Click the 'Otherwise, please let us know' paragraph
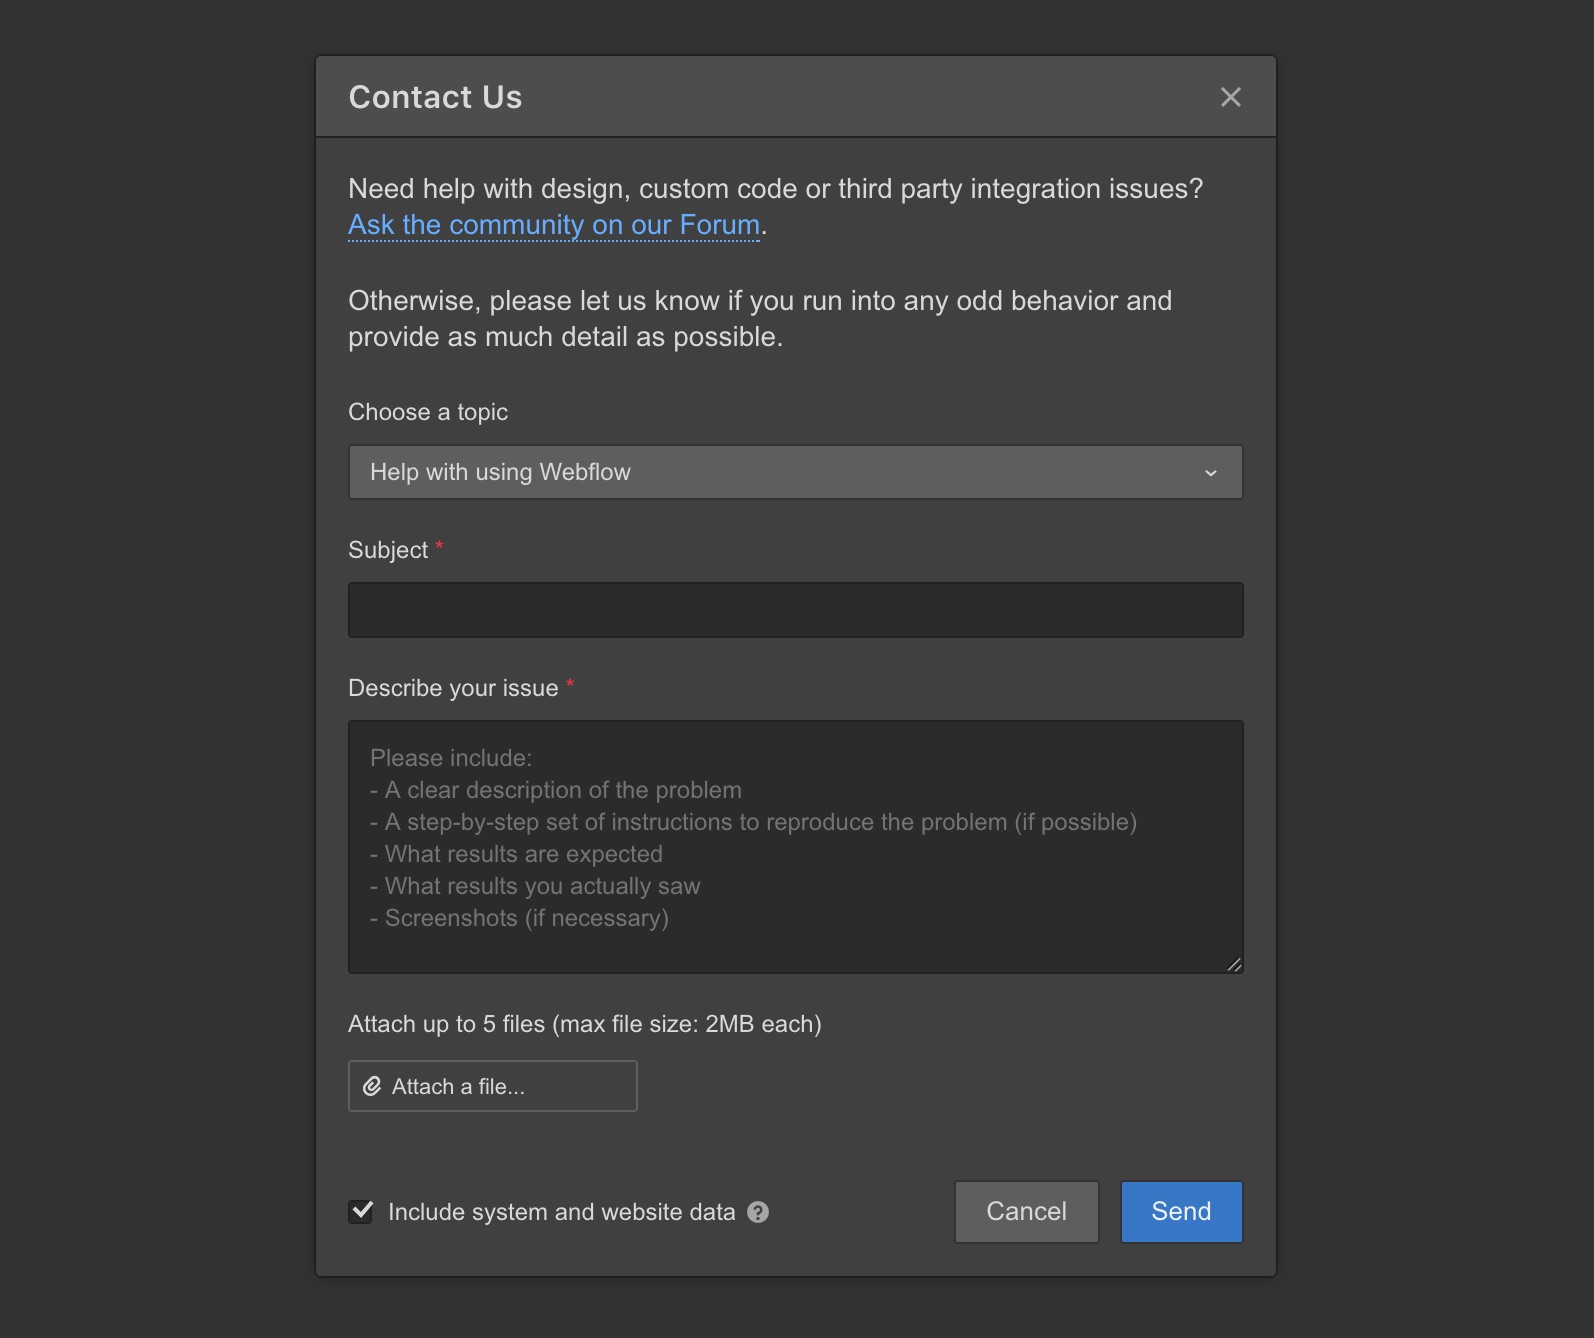1594x1338 pixels. click(759, 319)
